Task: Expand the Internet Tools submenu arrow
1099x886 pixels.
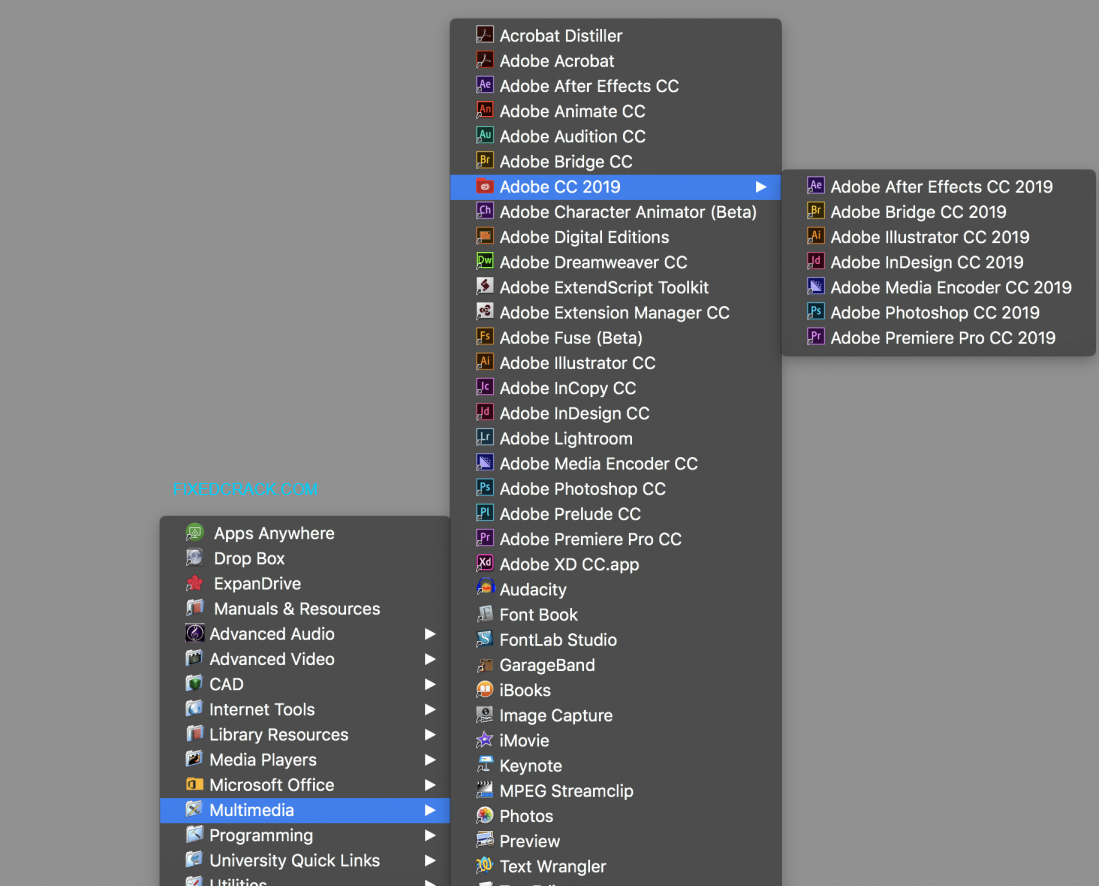Action: 430,709
